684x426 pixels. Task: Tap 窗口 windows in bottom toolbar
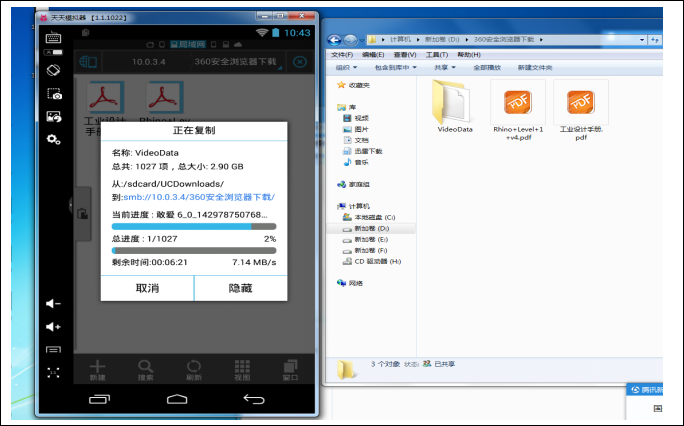coord(290,370)
